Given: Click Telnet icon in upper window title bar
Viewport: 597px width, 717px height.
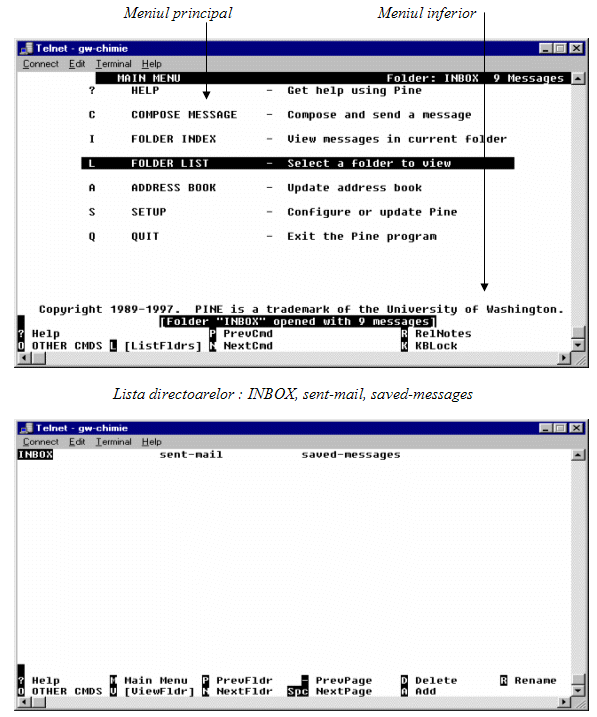Looking at the screenshot, I should [x=27, y=48].
